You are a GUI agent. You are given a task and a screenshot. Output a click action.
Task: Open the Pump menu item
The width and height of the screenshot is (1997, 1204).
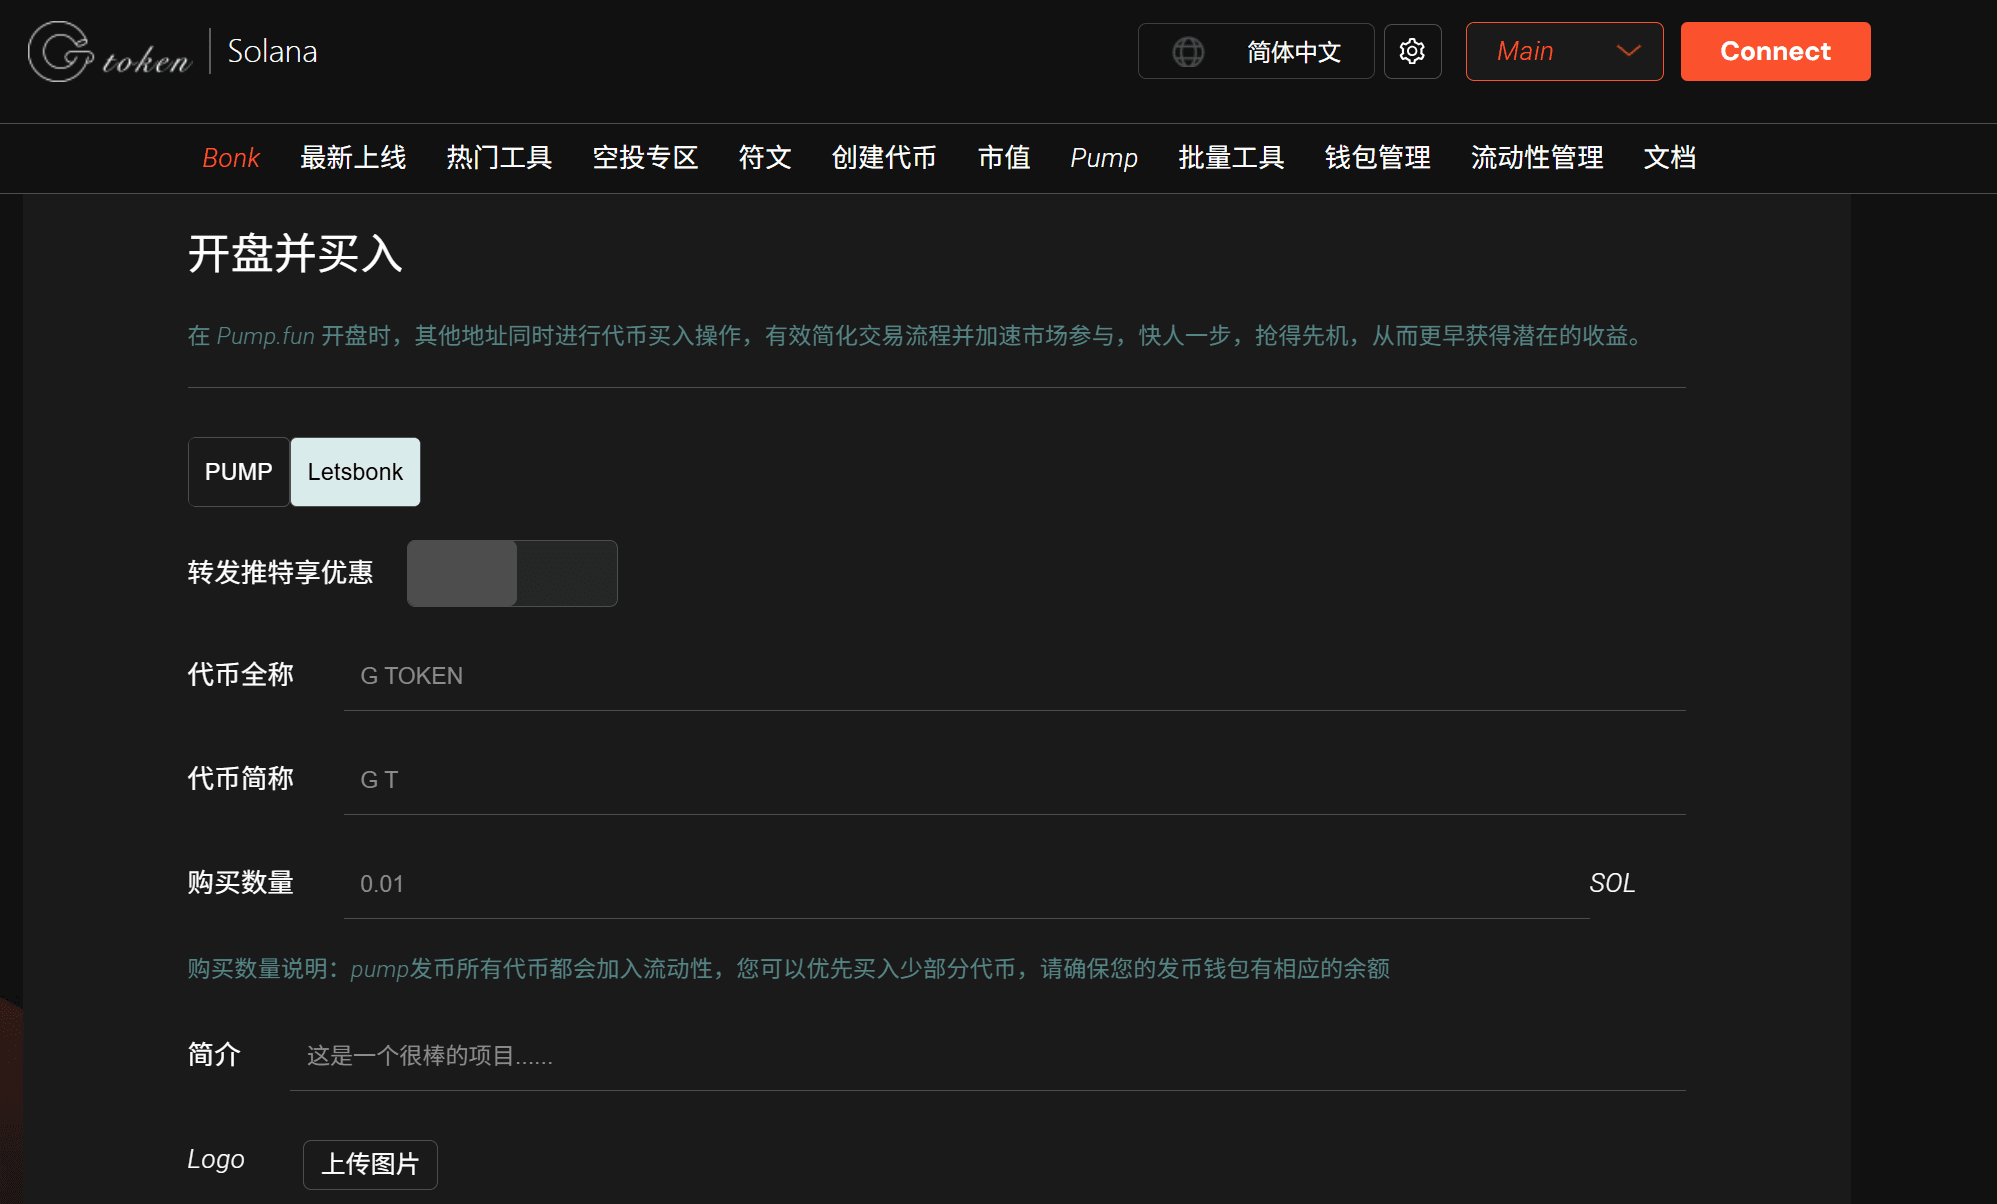click(1104, 158)
